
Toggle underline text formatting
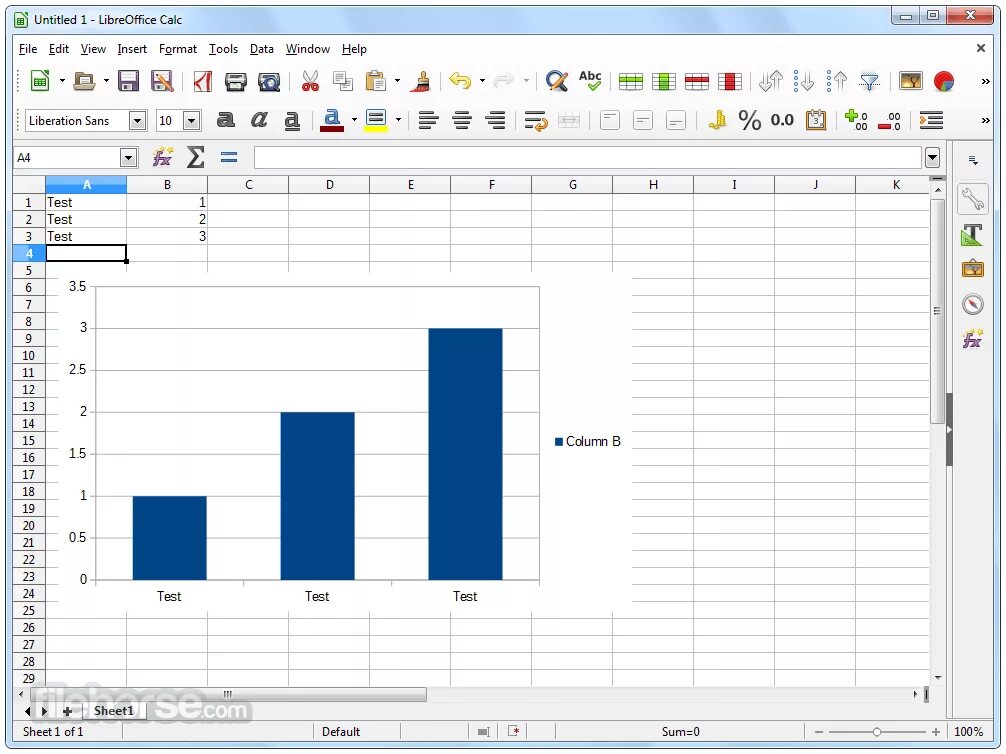(x=292, y=121)
